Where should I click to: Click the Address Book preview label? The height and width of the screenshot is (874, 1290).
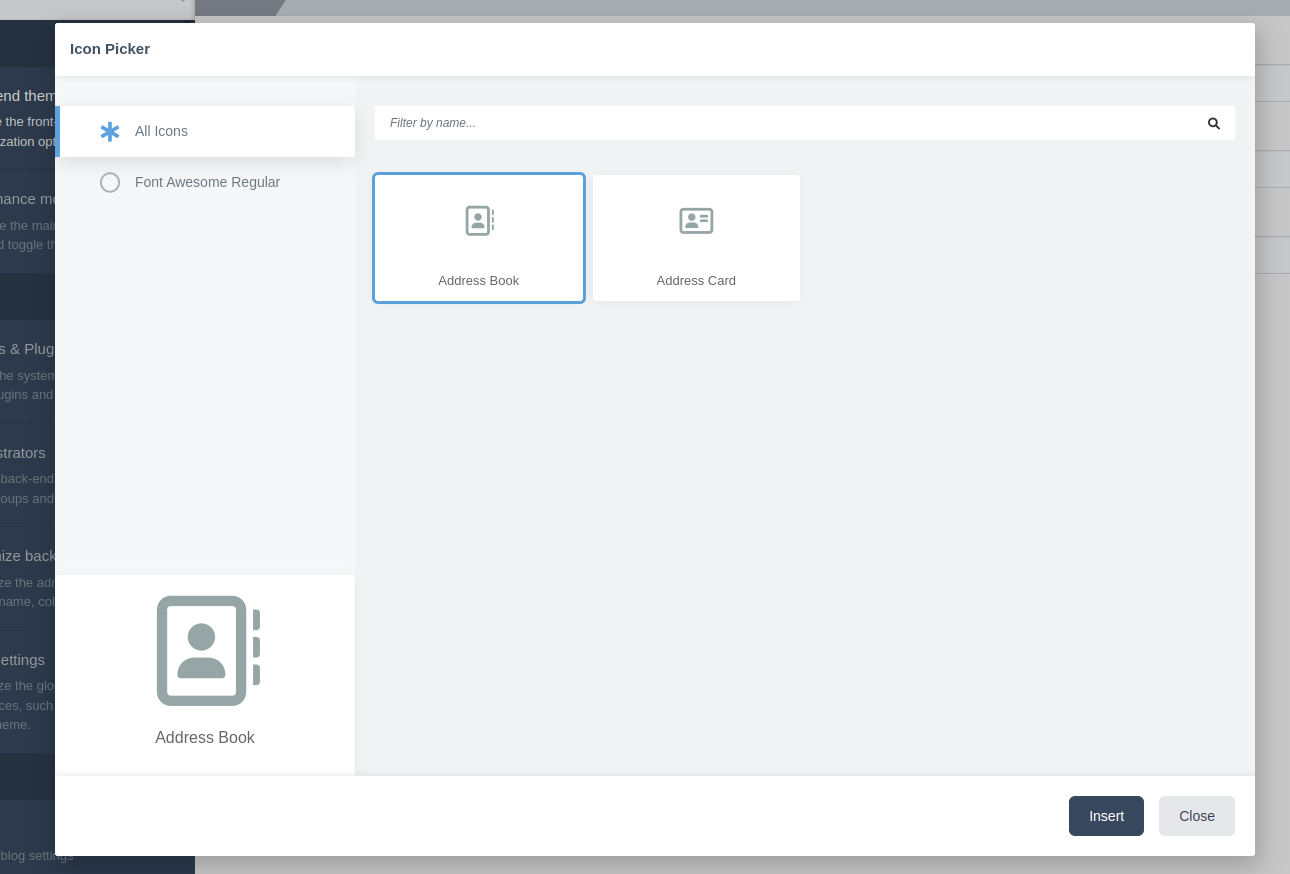click(205, 737)
